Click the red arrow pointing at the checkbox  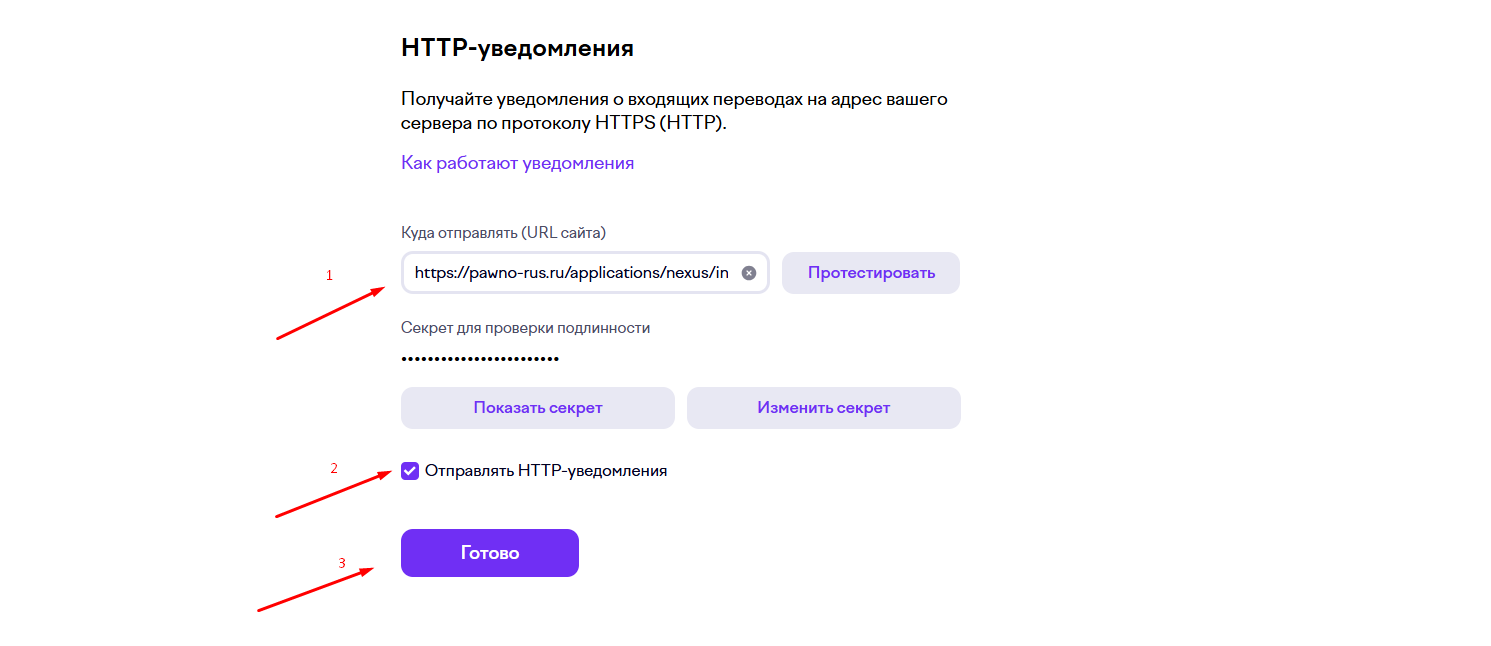tap(333, 494)
